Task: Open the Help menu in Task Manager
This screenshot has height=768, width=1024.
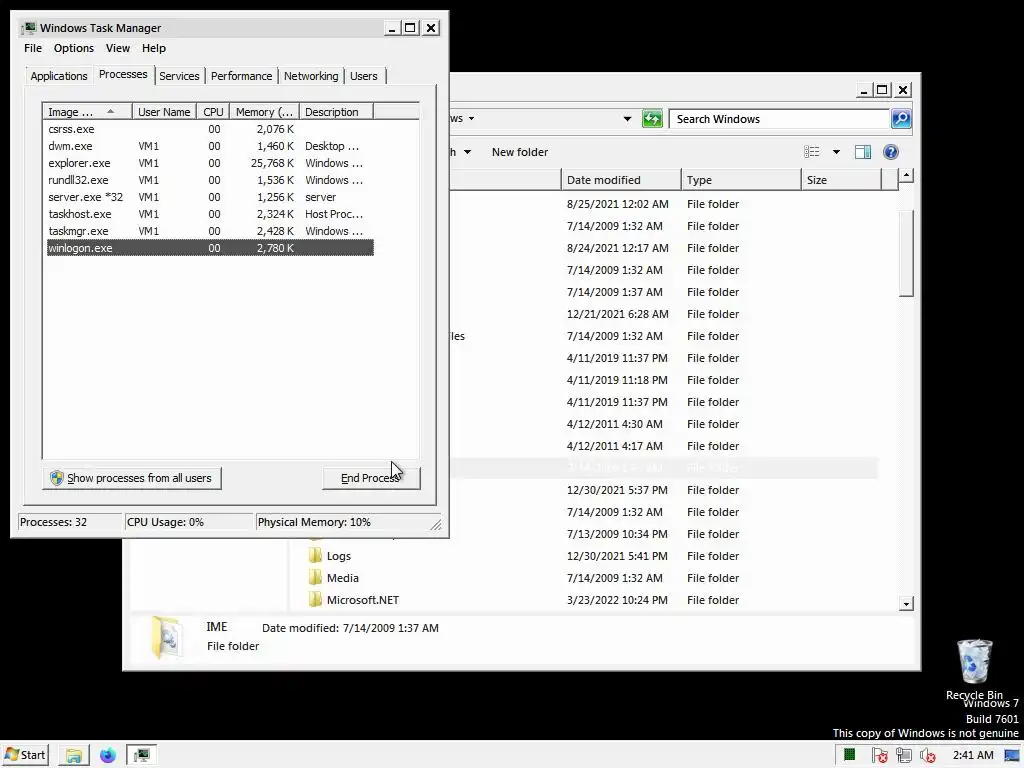Action: (154, 48)
